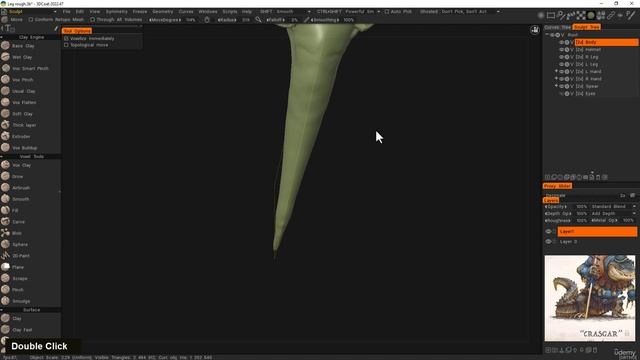Hide the Body object in Sculpt Tree
The image size is (640, 360).
click(x=561, y=42)
